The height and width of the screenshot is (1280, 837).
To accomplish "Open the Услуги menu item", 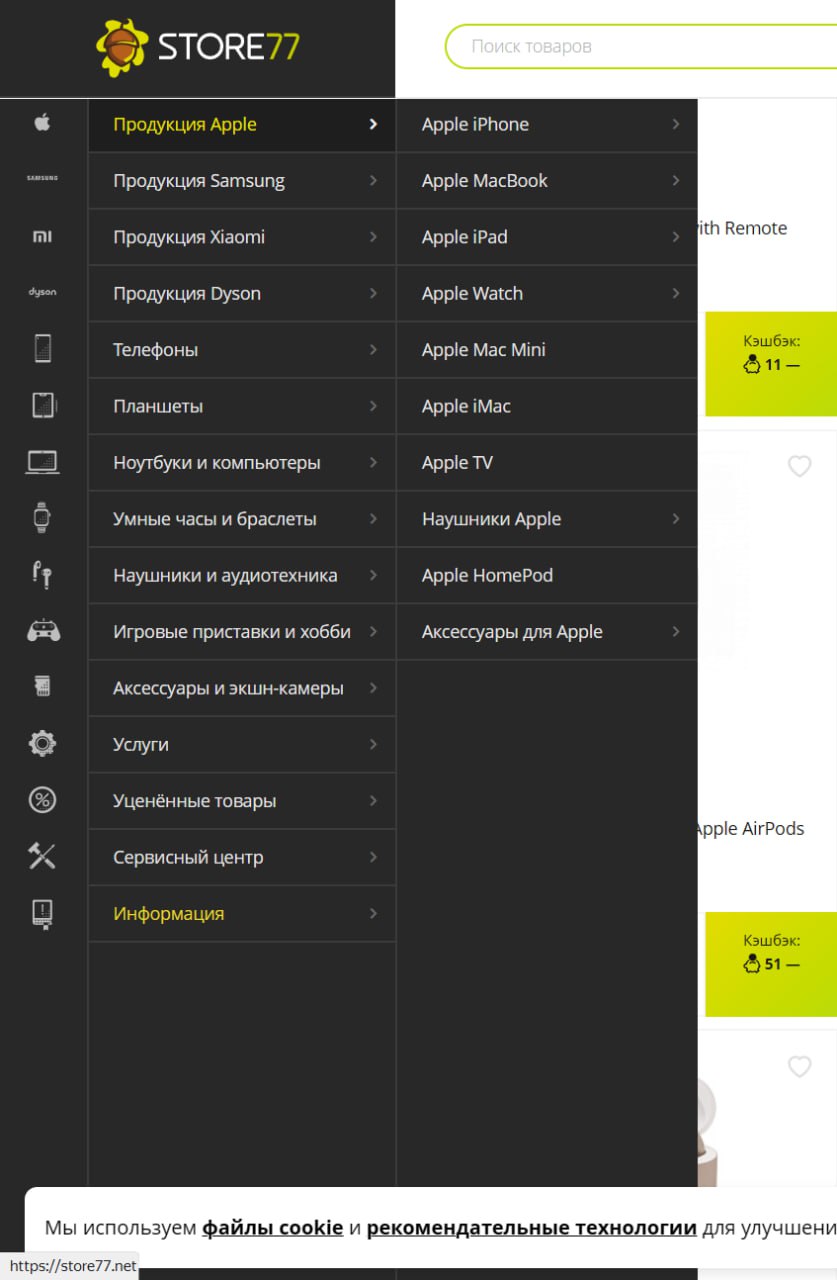I will [x=242, y=745].
